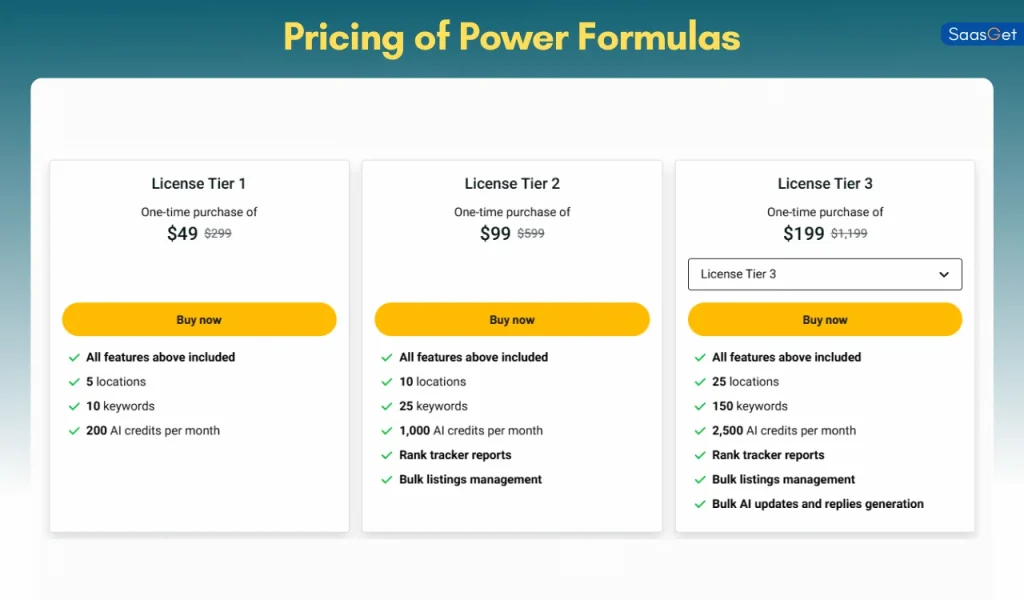Click the checkmark beside 'Bulk AI updates and replies generation'
Screen dimensions: 1024x600
coord(700,504)
